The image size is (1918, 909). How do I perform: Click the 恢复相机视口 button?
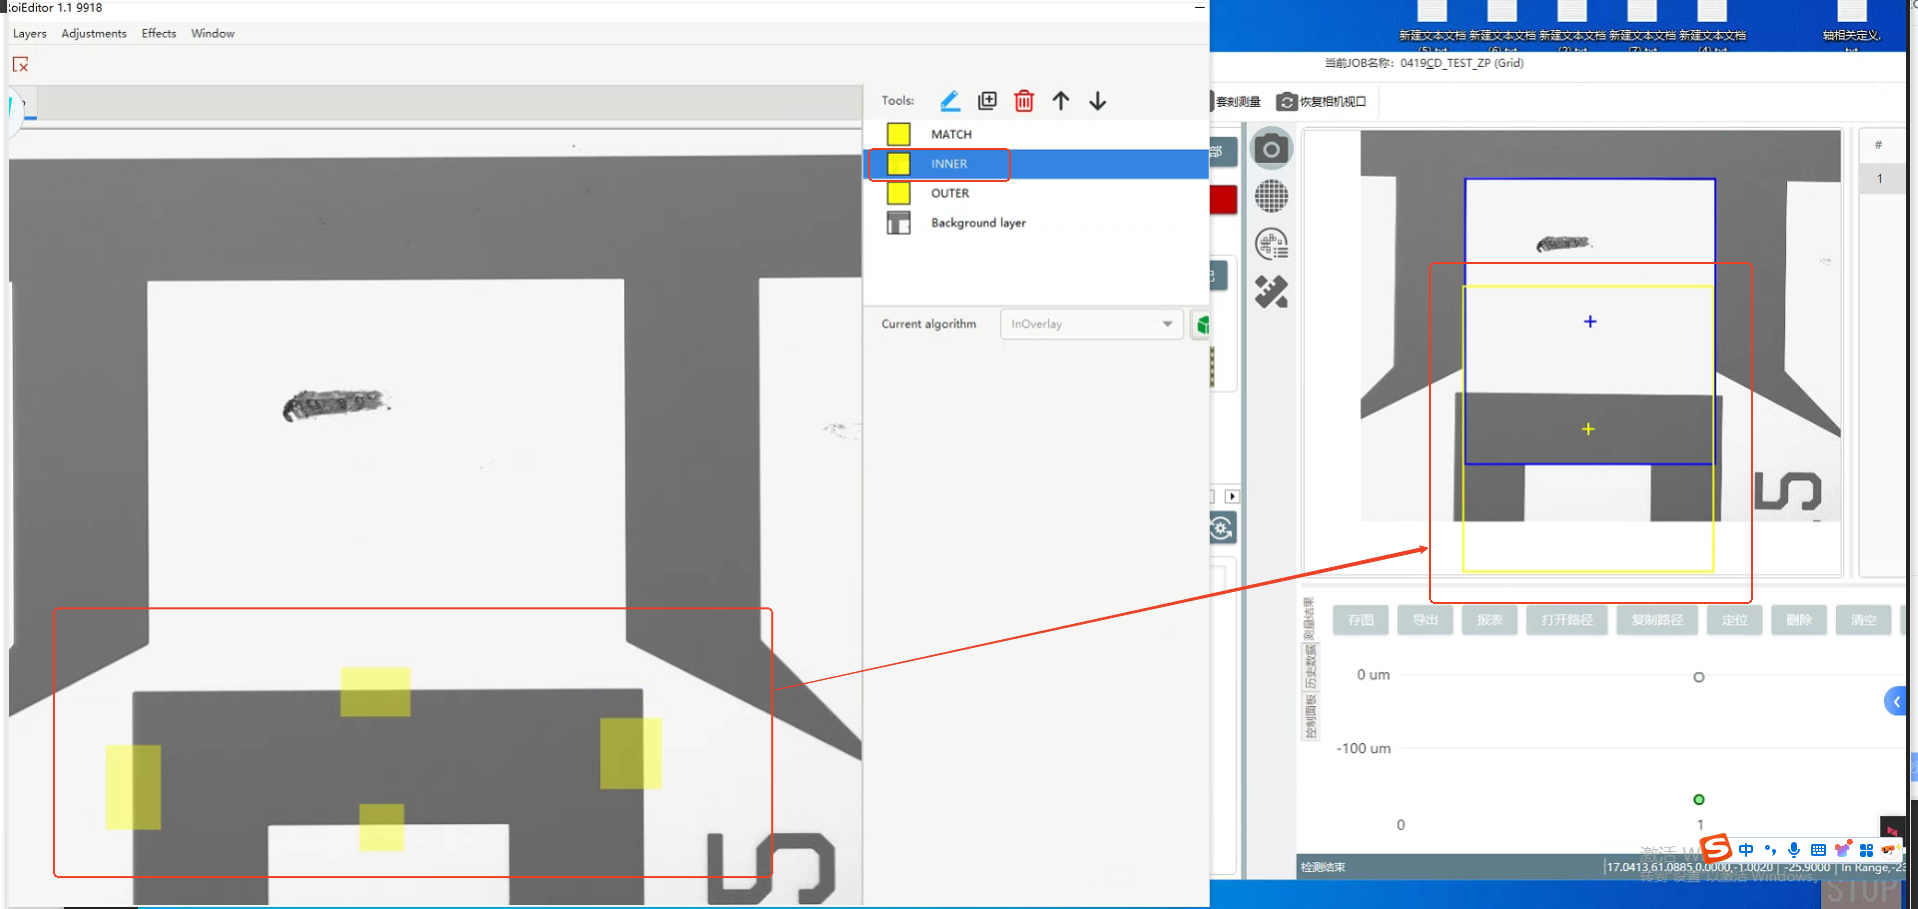click(x=1322, y=102)
